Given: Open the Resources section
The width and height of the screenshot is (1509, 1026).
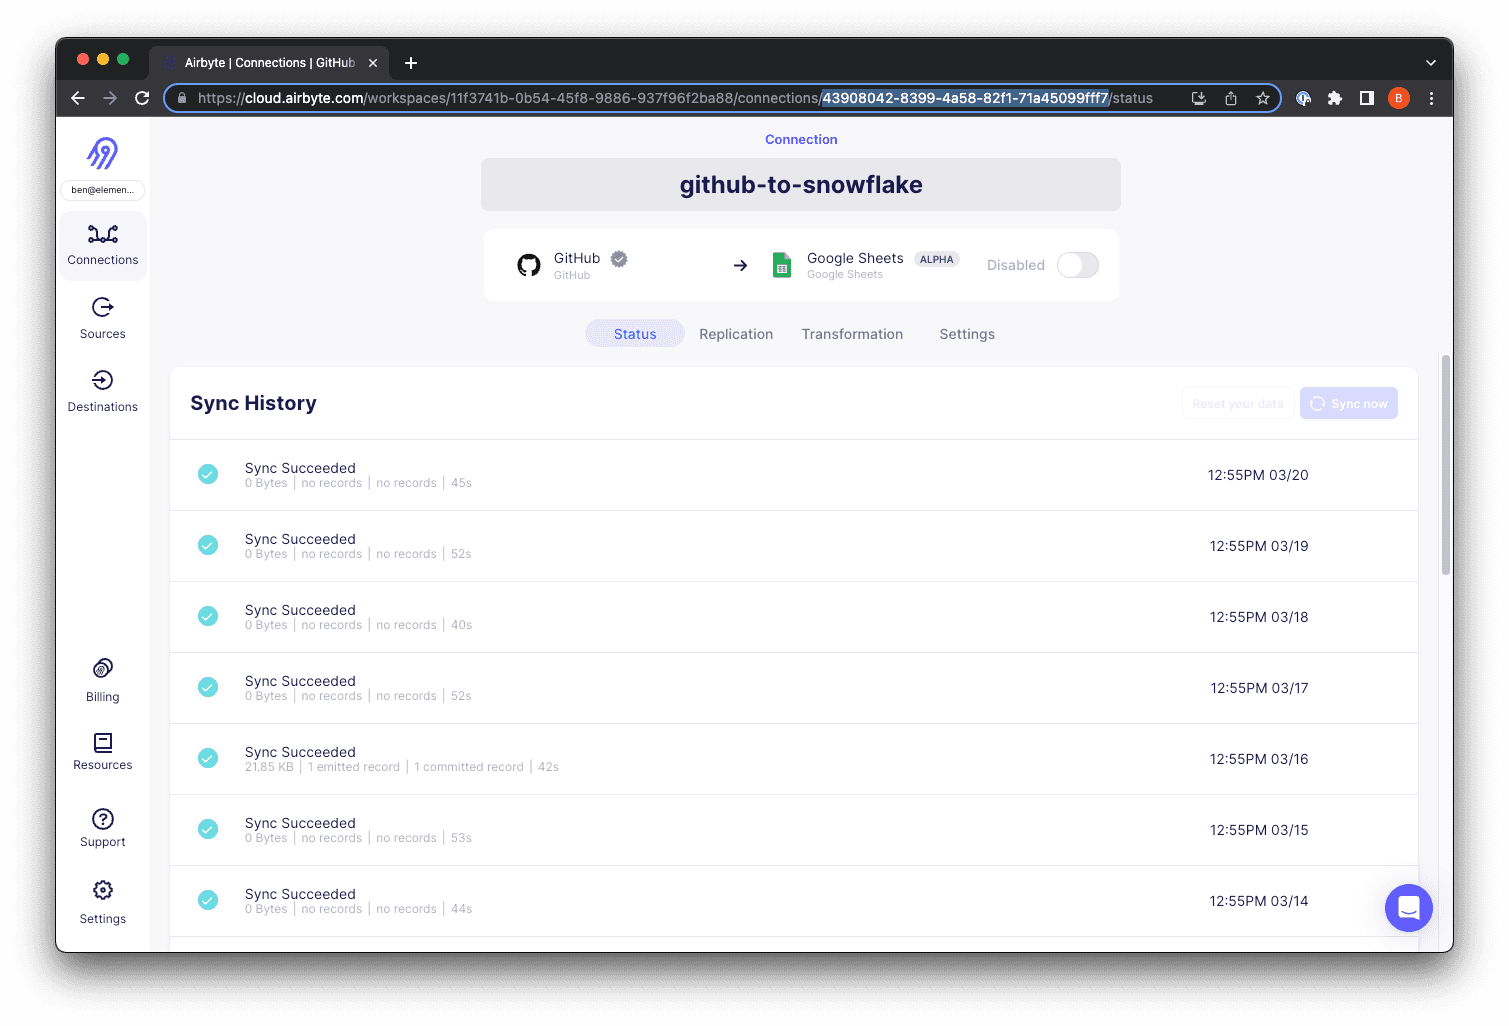Looking at the screenshot, I should tap(102, 753).
